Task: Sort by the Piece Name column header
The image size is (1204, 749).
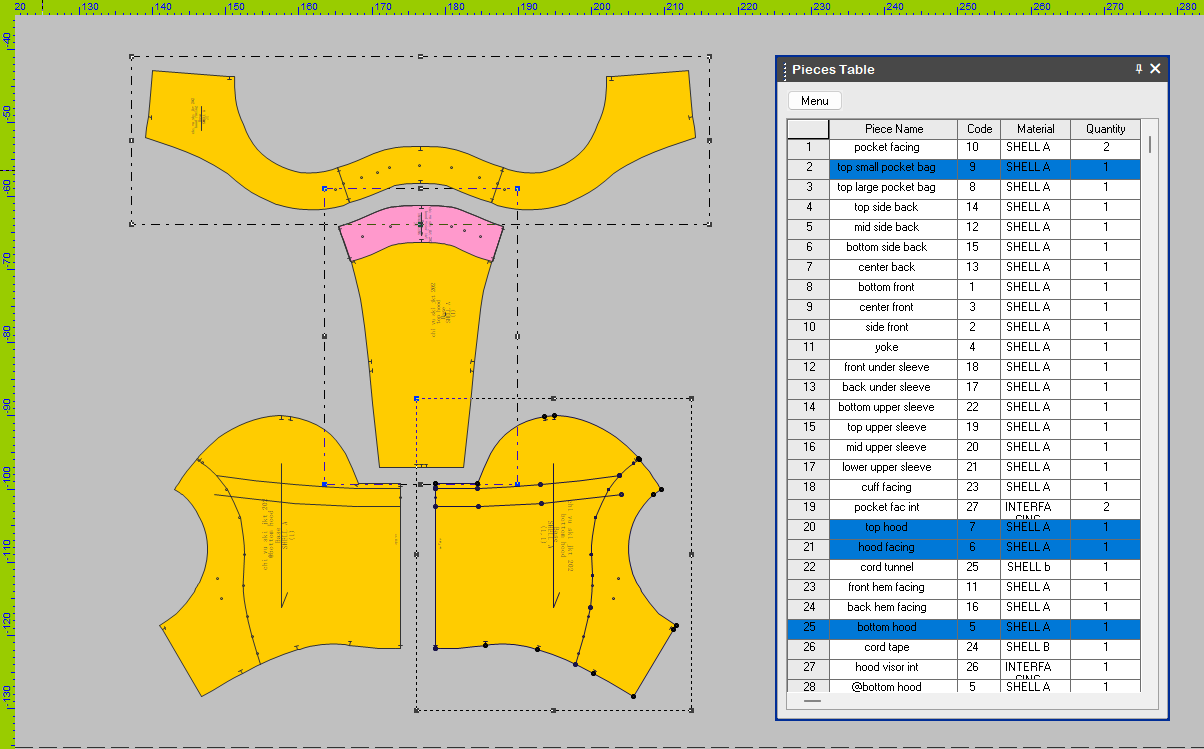Action: (891, 128)
